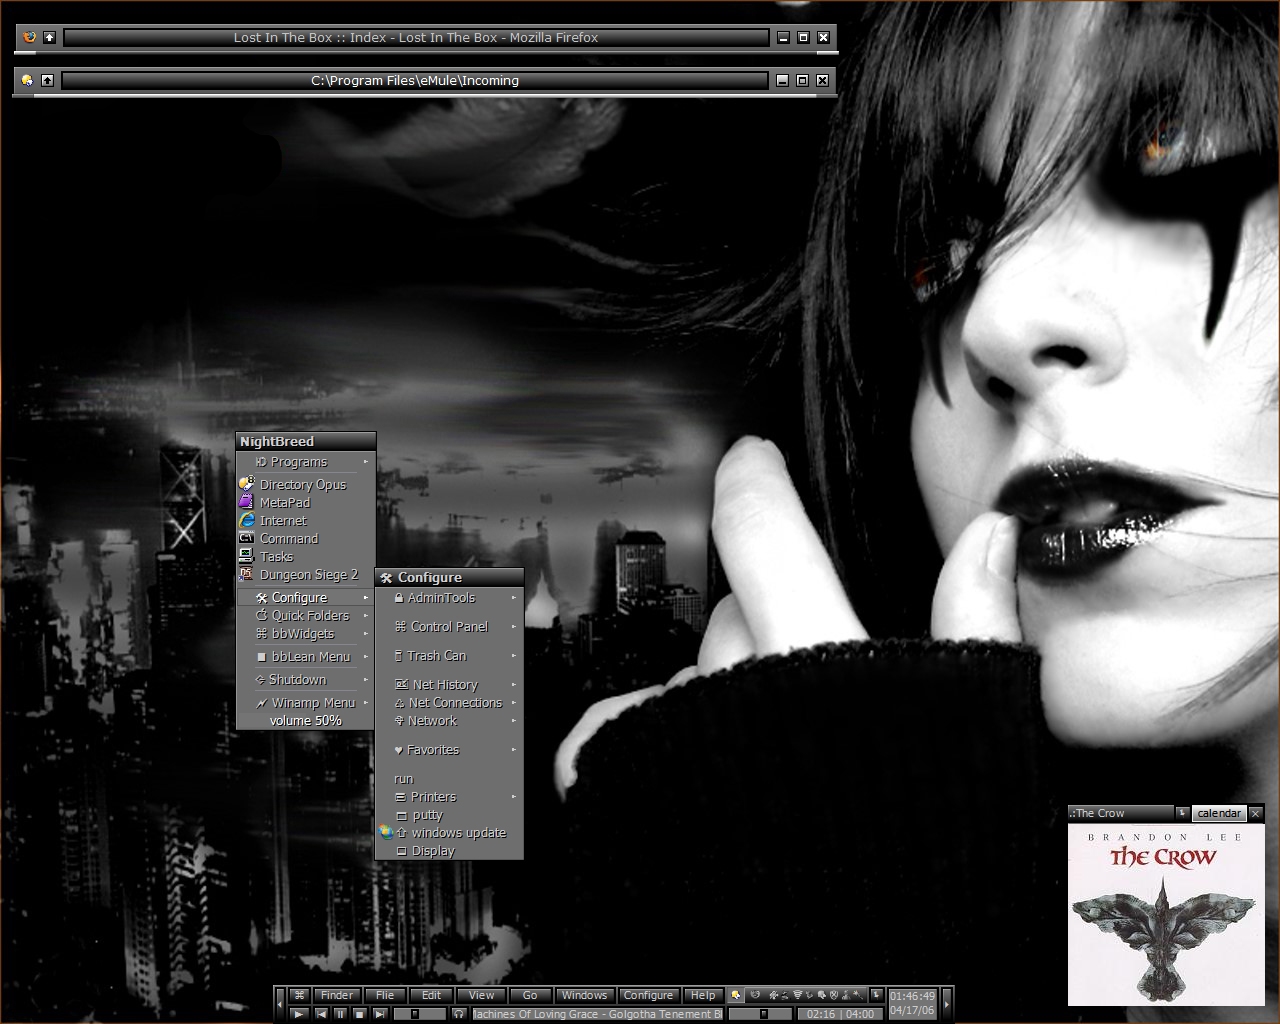Click The Crow album cover thumbnail

(x=1166, y=914)
